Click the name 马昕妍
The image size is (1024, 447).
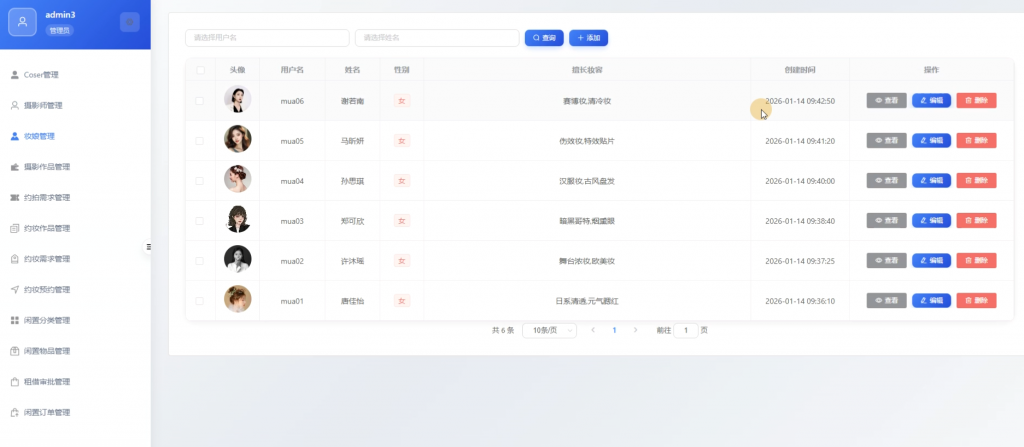(353, 141)
